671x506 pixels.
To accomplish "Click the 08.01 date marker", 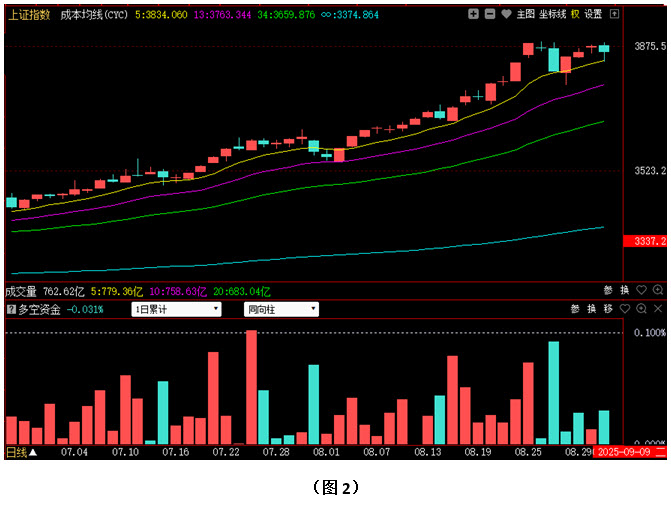I will click(x=326, y=452).
